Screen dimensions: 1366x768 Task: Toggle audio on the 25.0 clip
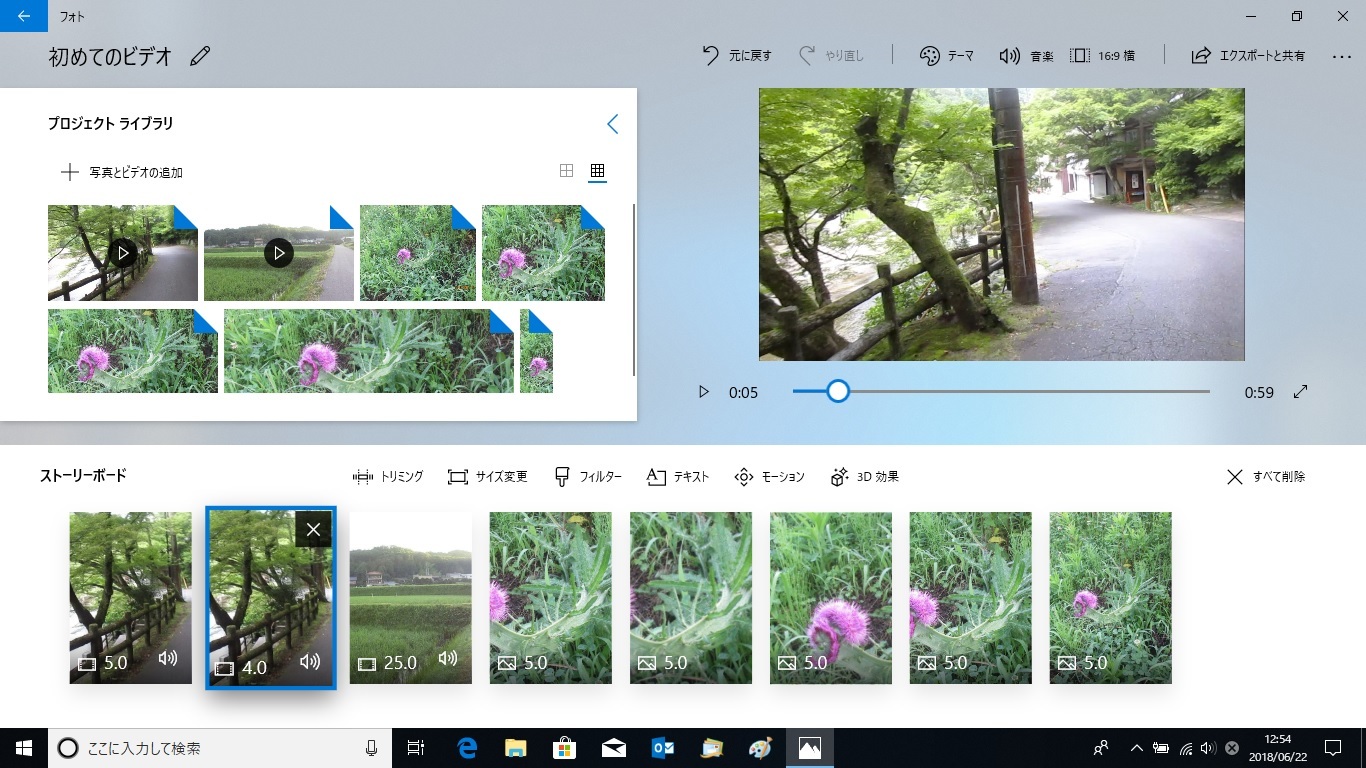(448, 658)
